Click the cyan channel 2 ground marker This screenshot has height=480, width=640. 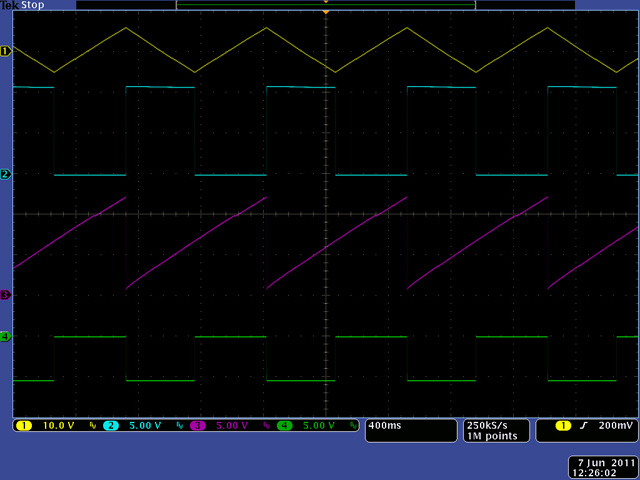tap(5, 175)
